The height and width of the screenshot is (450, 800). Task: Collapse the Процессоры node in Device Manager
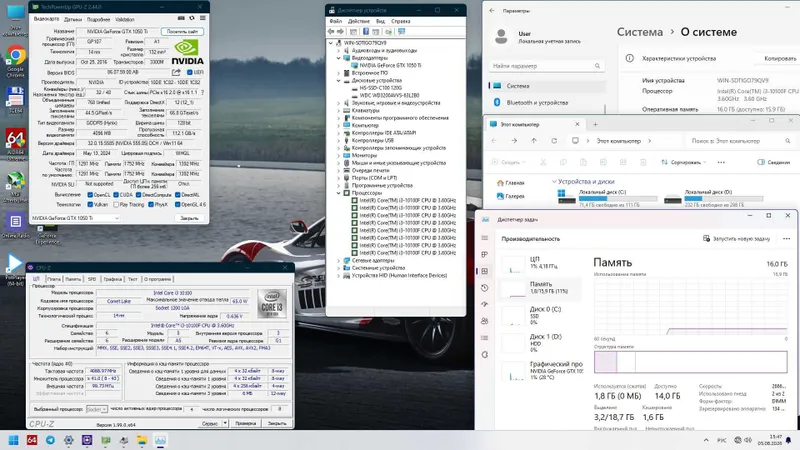click(338, 193)
